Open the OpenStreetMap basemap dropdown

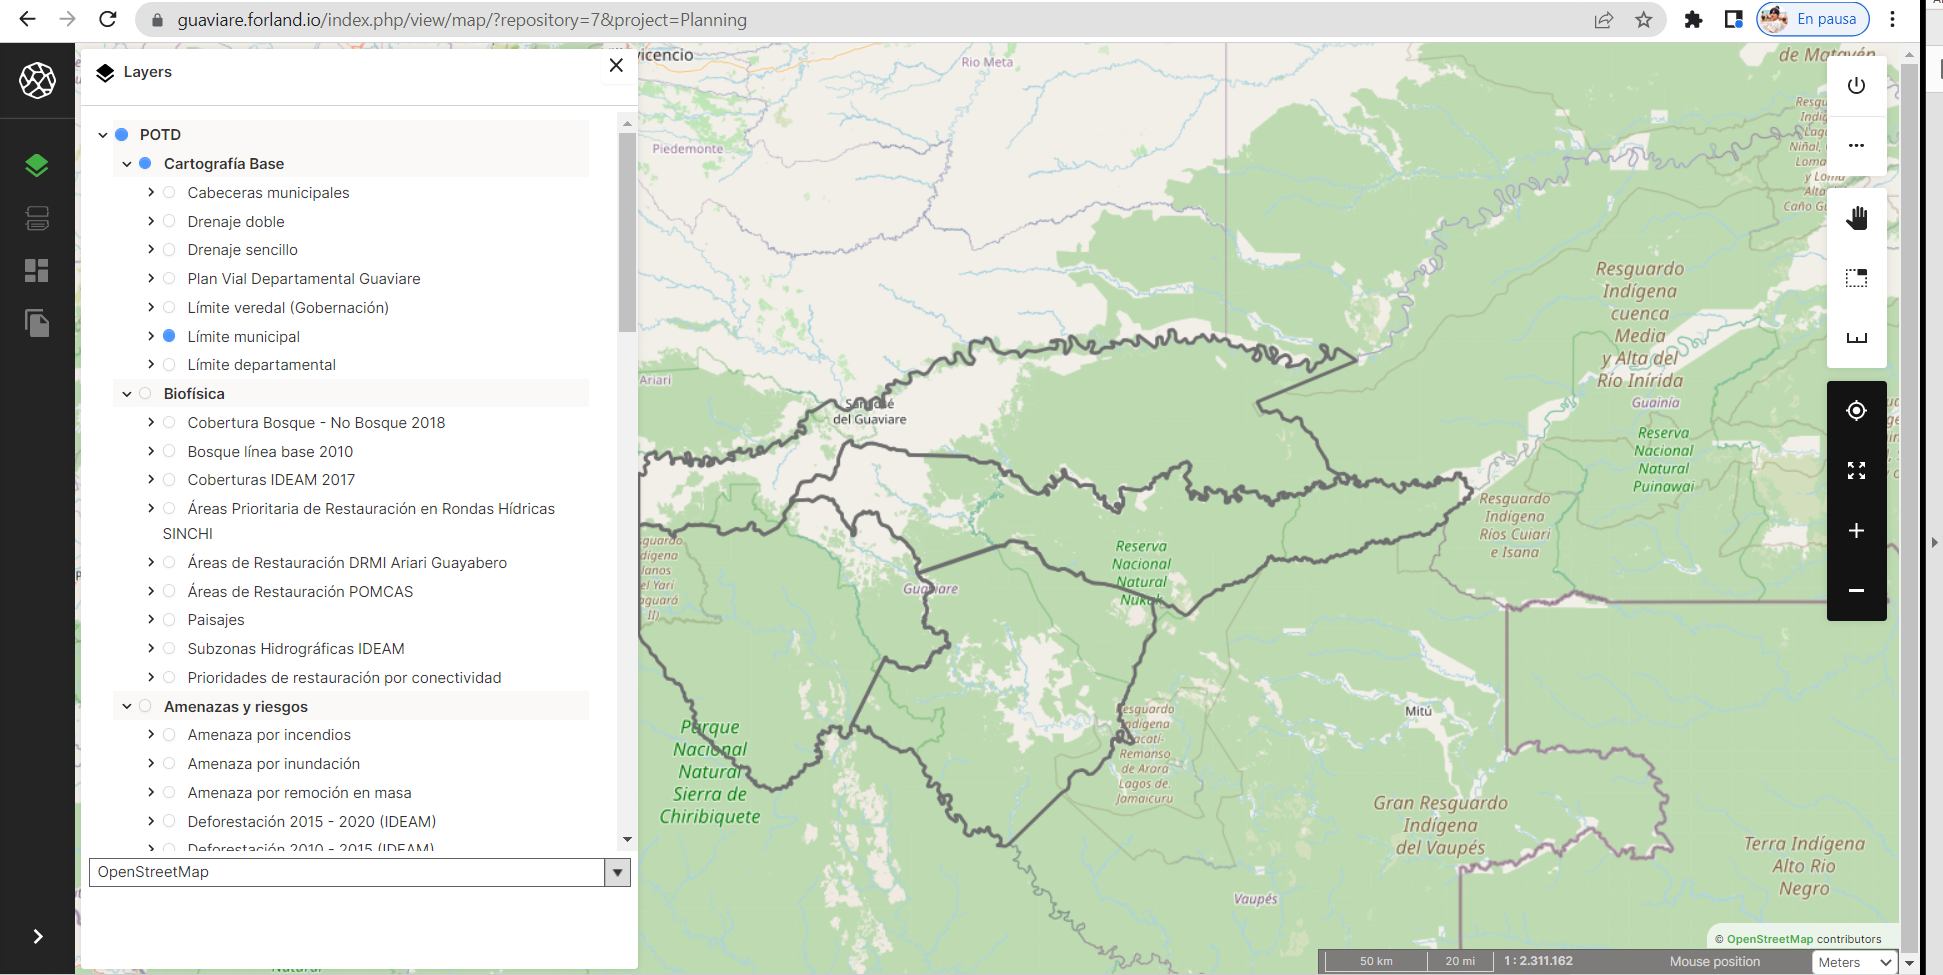[360, 872]
